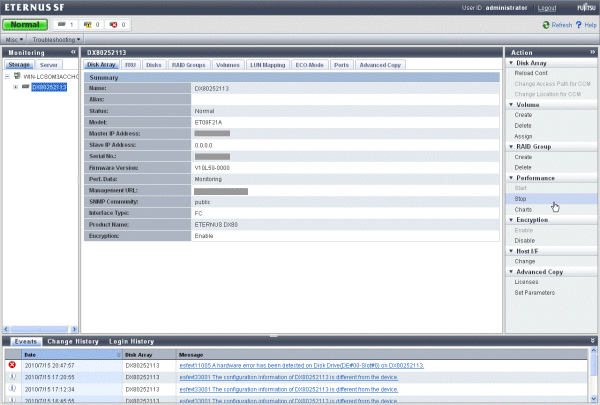The width and height of the screenshot is (600, 405).
Task: Click the disk array icon in tree
Action: point(26,87)
